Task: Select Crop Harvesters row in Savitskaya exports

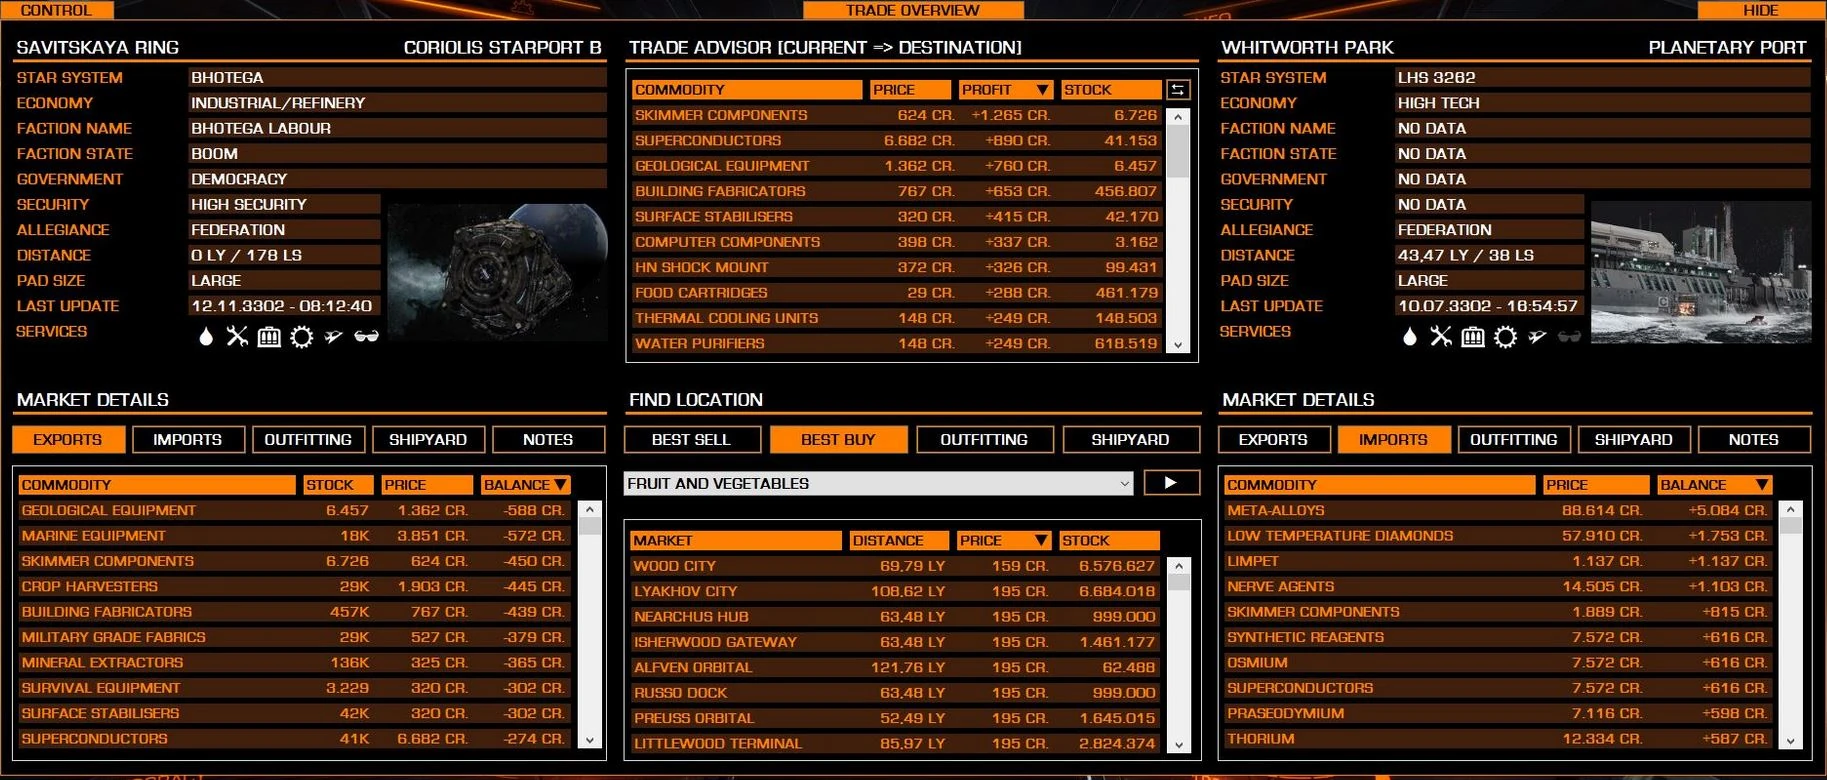Action: 294,587
